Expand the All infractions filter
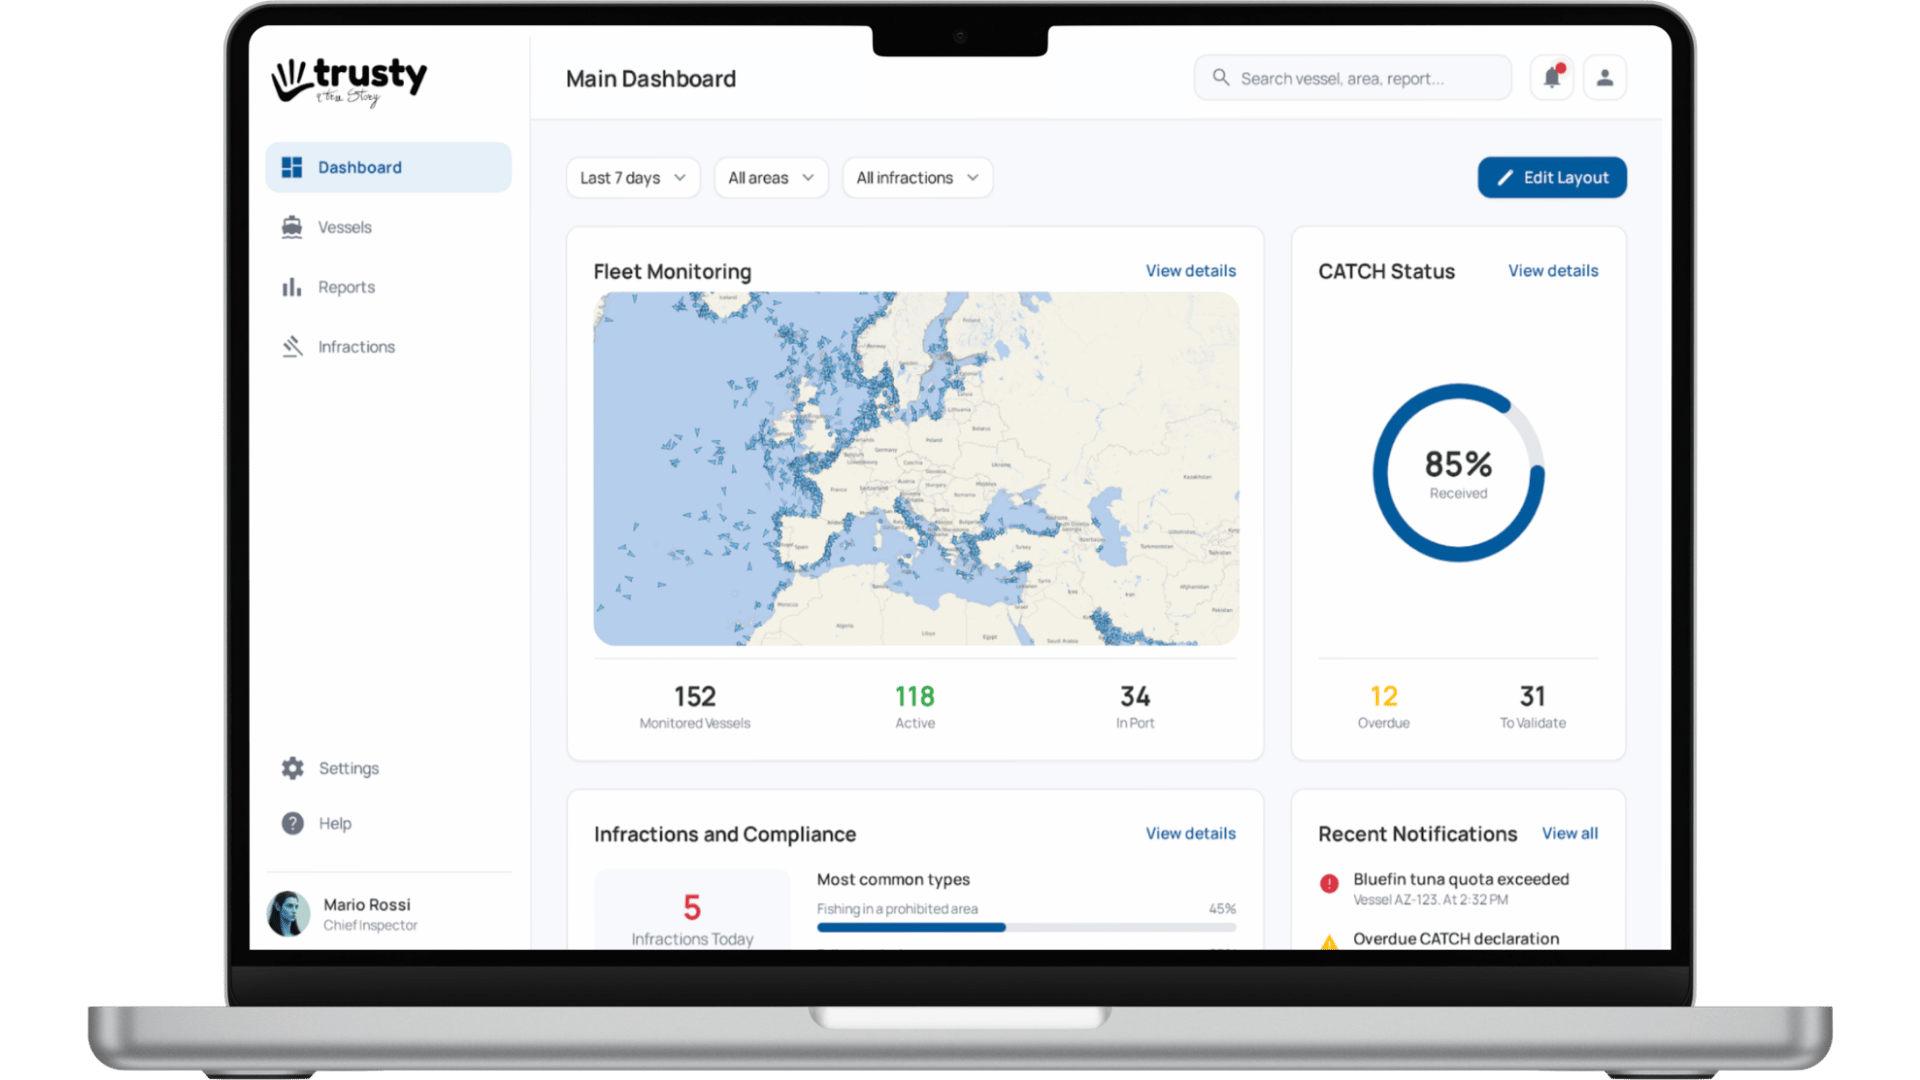 click(x=916, y=177)
